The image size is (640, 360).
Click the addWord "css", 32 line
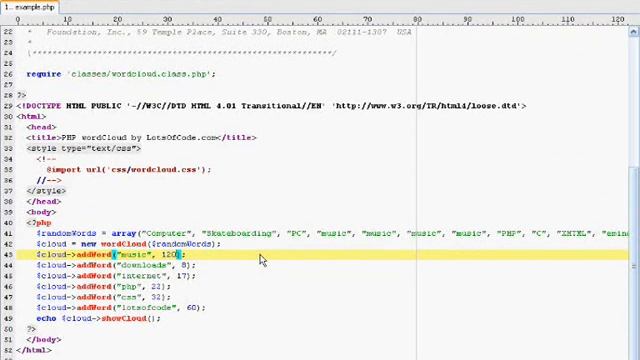point(103,297)
